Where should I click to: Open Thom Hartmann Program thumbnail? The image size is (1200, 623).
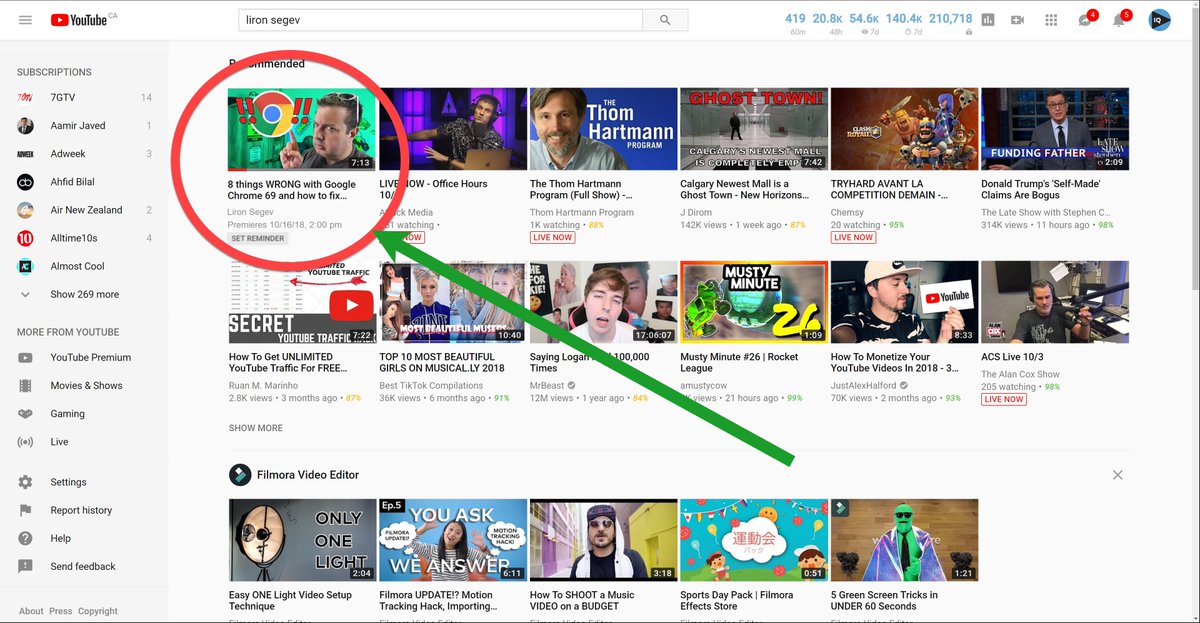(603, 129)
